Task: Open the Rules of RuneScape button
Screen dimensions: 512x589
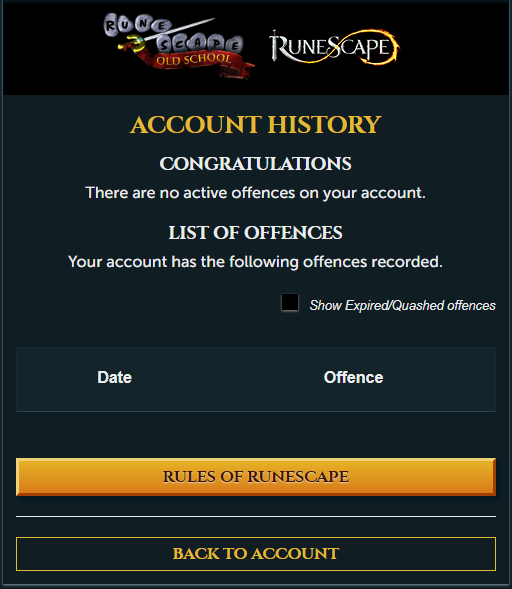Action: 256,477
